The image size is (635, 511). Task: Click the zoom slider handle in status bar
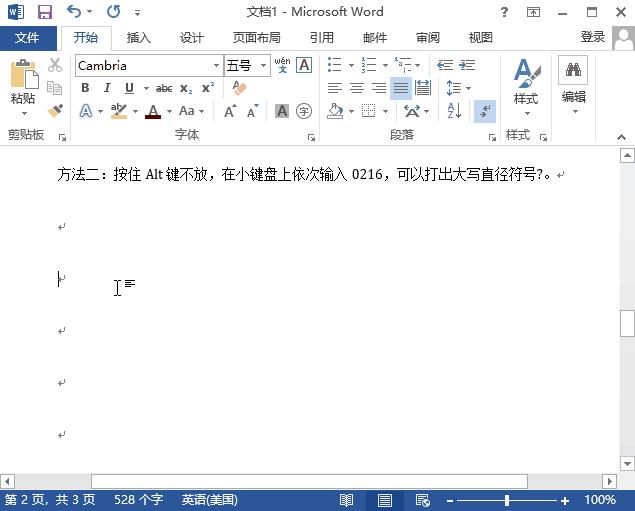click(x=507, y=500)
